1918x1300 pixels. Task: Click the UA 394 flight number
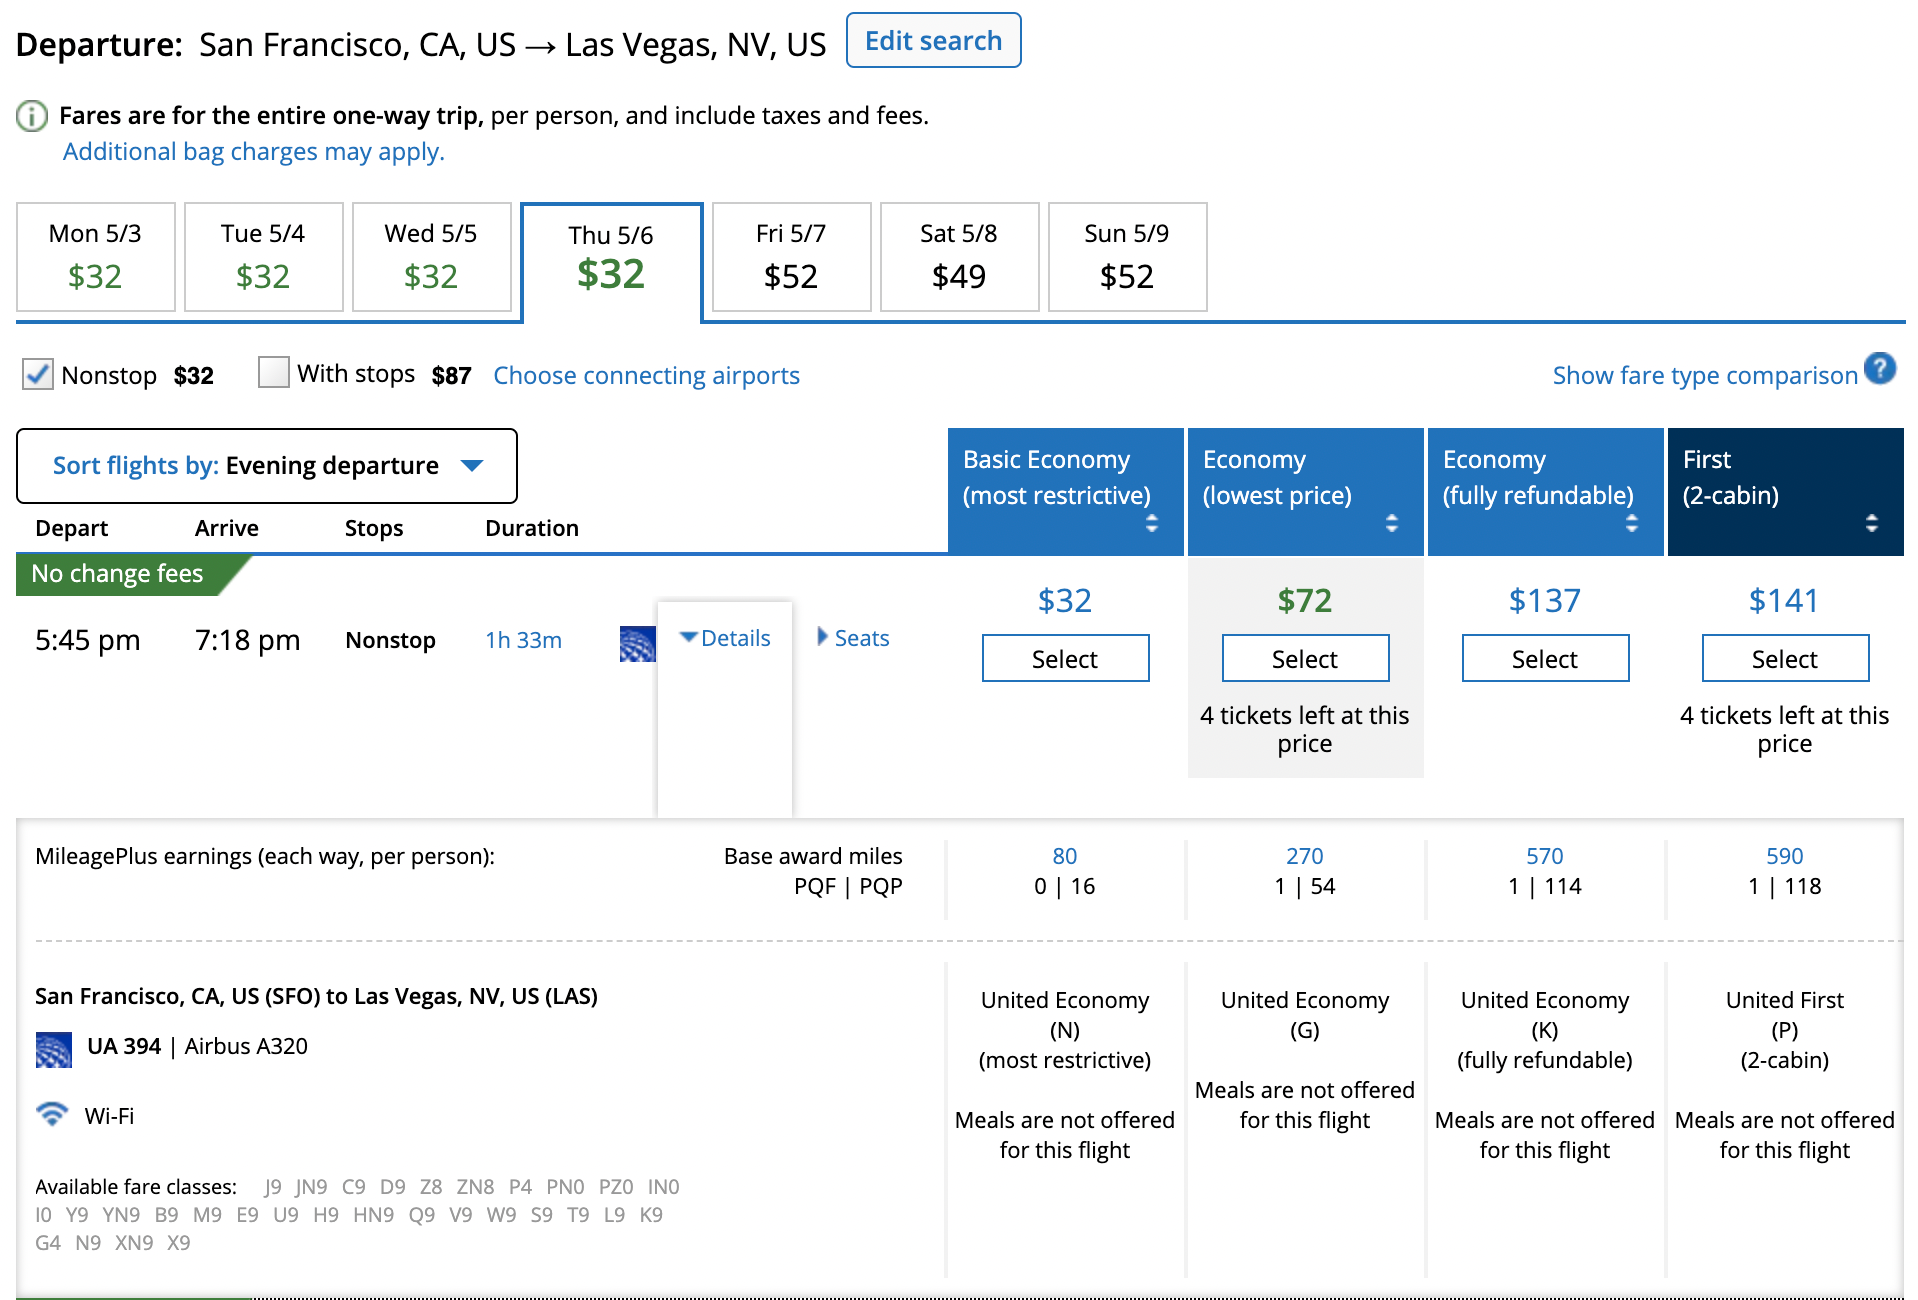(x=124, y=1046)
